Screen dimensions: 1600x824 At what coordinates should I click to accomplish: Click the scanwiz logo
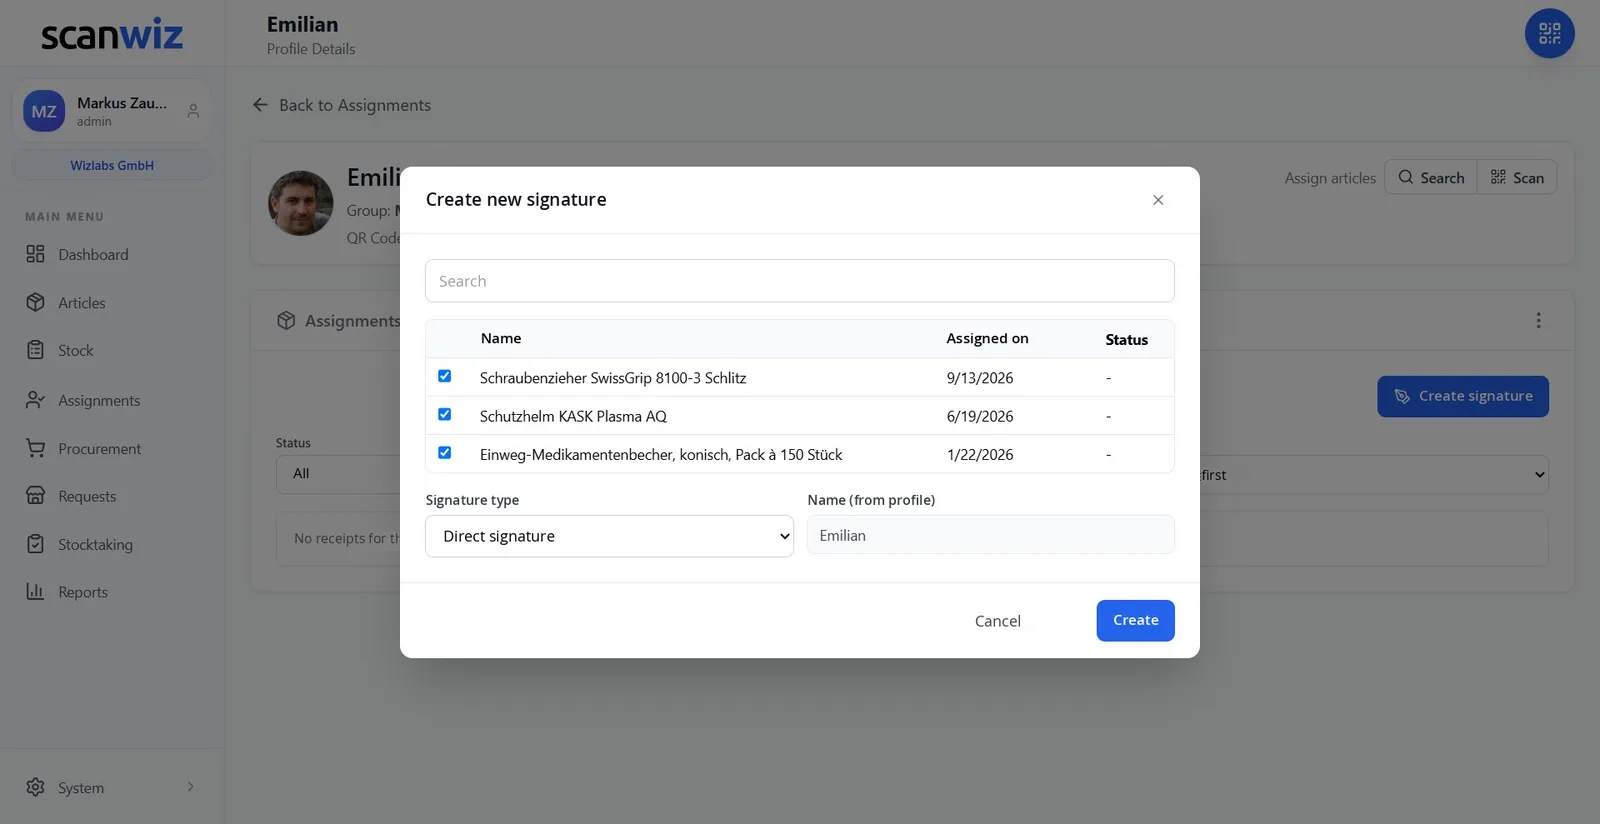point(112,35)
